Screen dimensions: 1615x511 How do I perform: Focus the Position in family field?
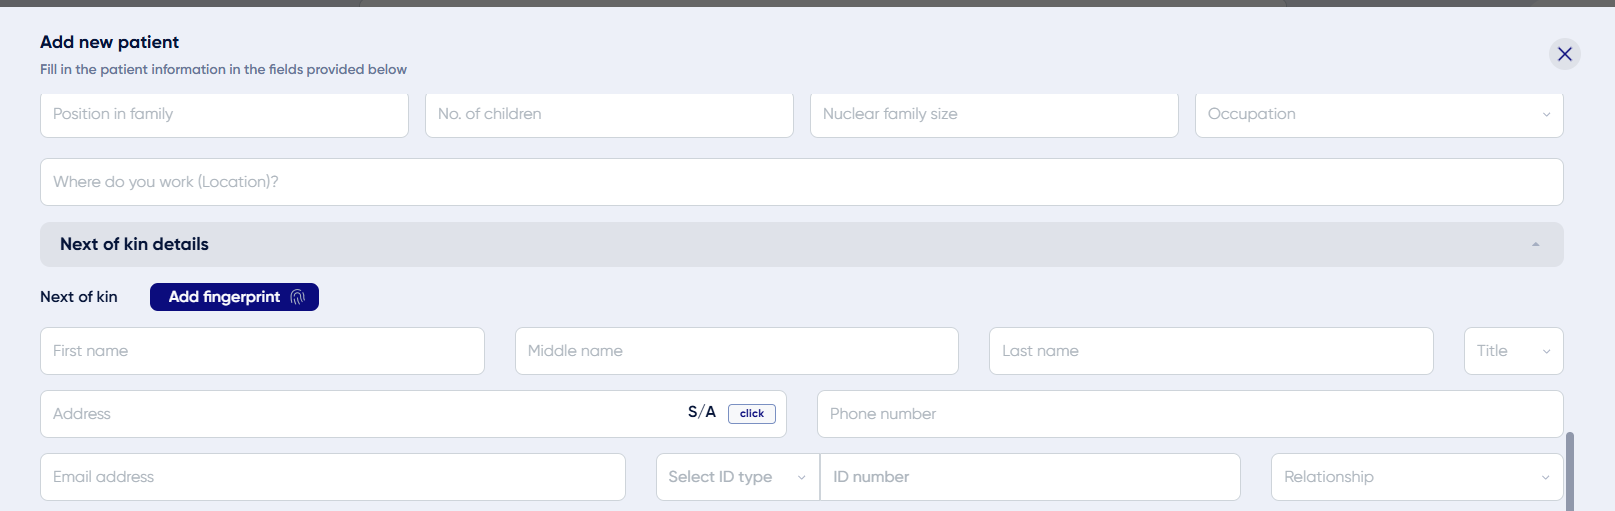coord(224,115)
